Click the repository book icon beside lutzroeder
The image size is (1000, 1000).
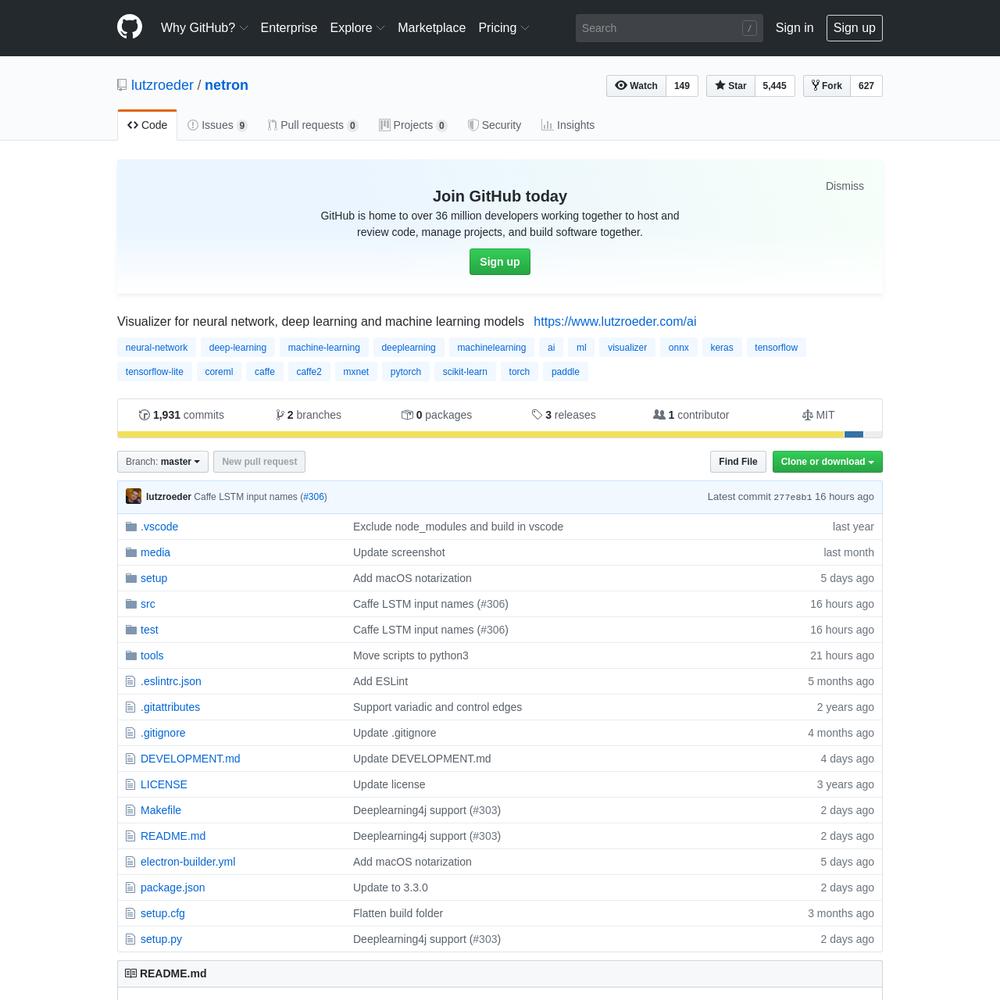tap(122, 85)
